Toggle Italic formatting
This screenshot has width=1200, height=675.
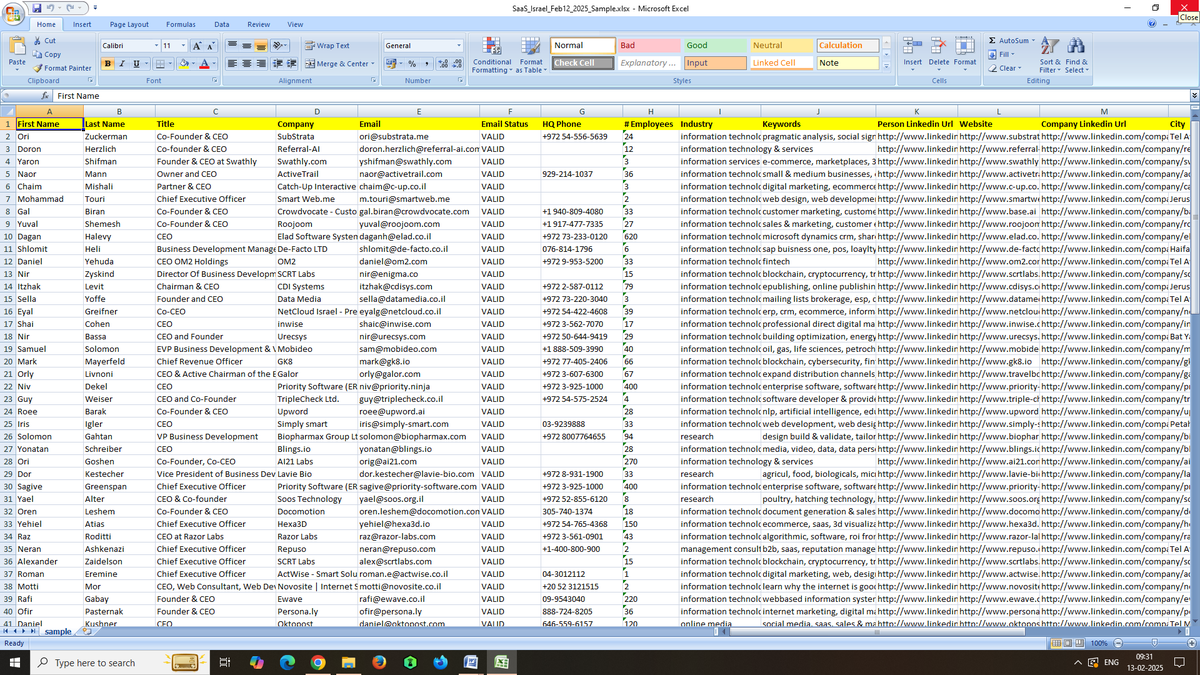coord(121,64)
